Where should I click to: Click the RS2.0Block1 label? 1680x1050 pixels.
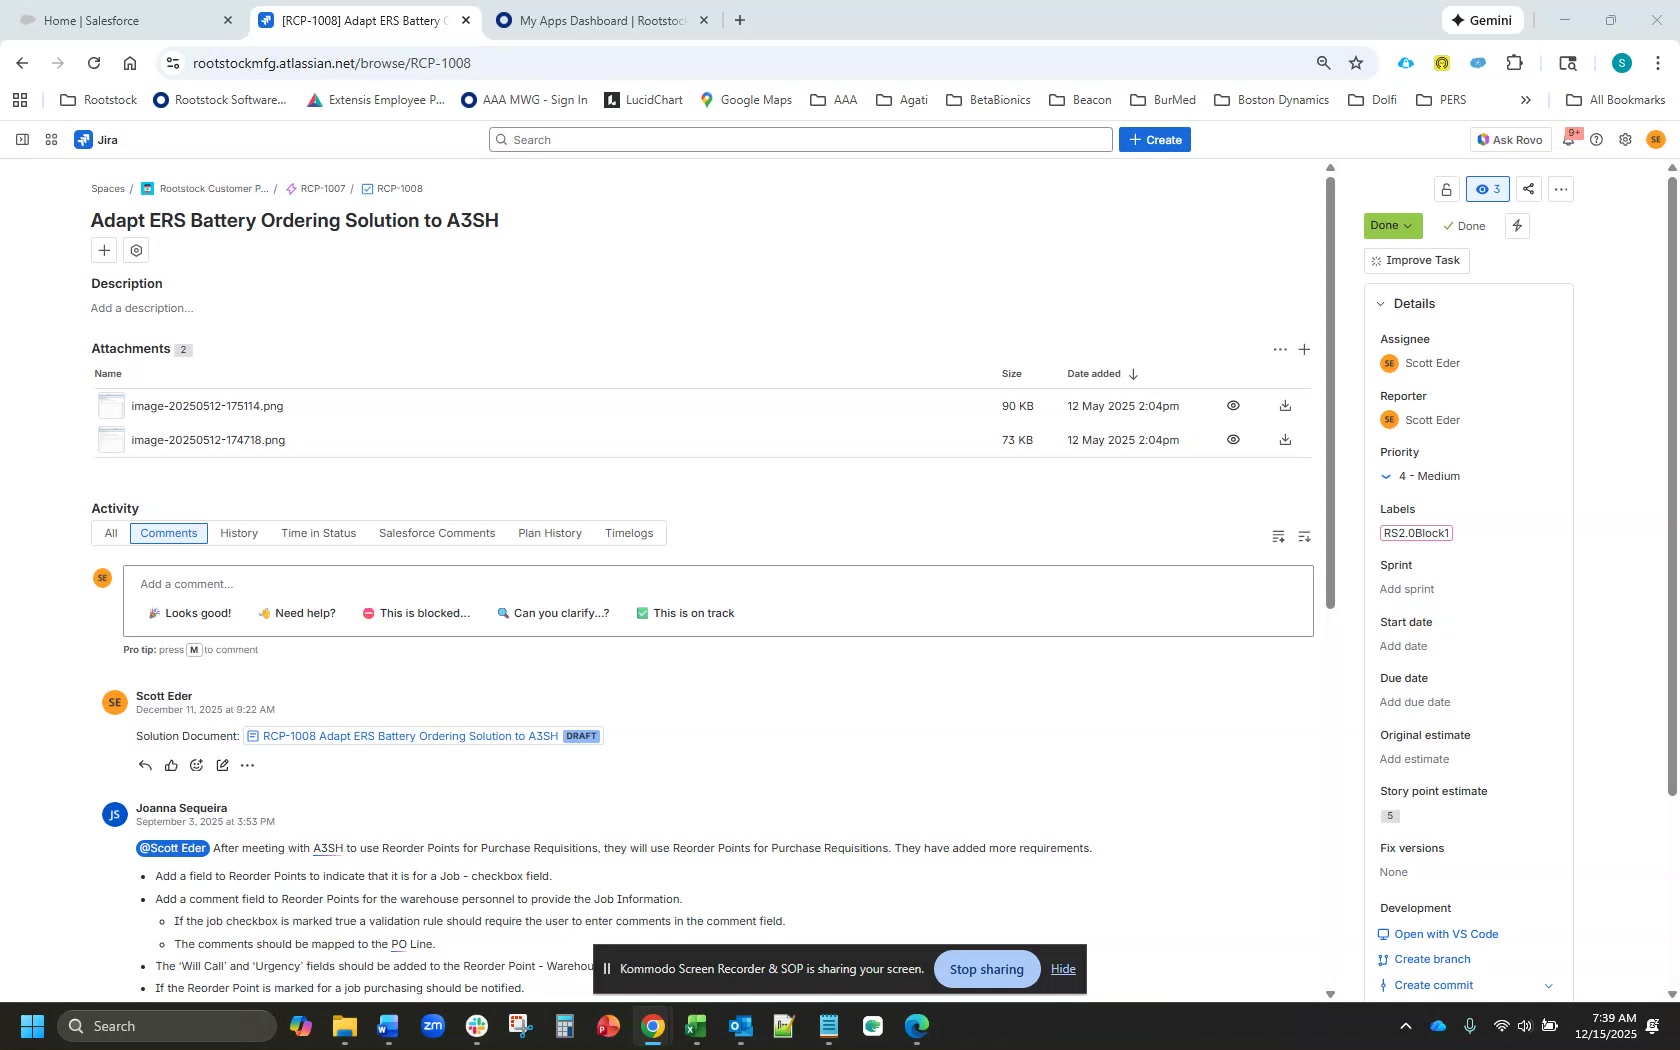point(1416,534)
